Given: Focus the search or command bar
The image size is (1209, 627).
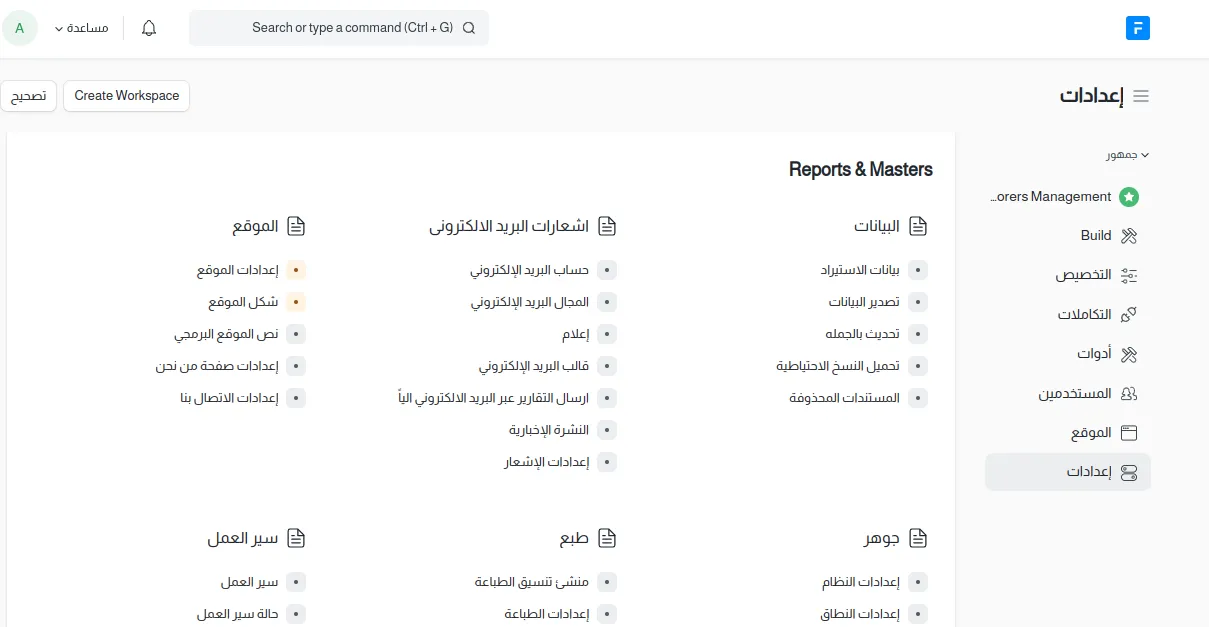Looking at the screenshot, I should pyautogui.click(x=339, y=28).
